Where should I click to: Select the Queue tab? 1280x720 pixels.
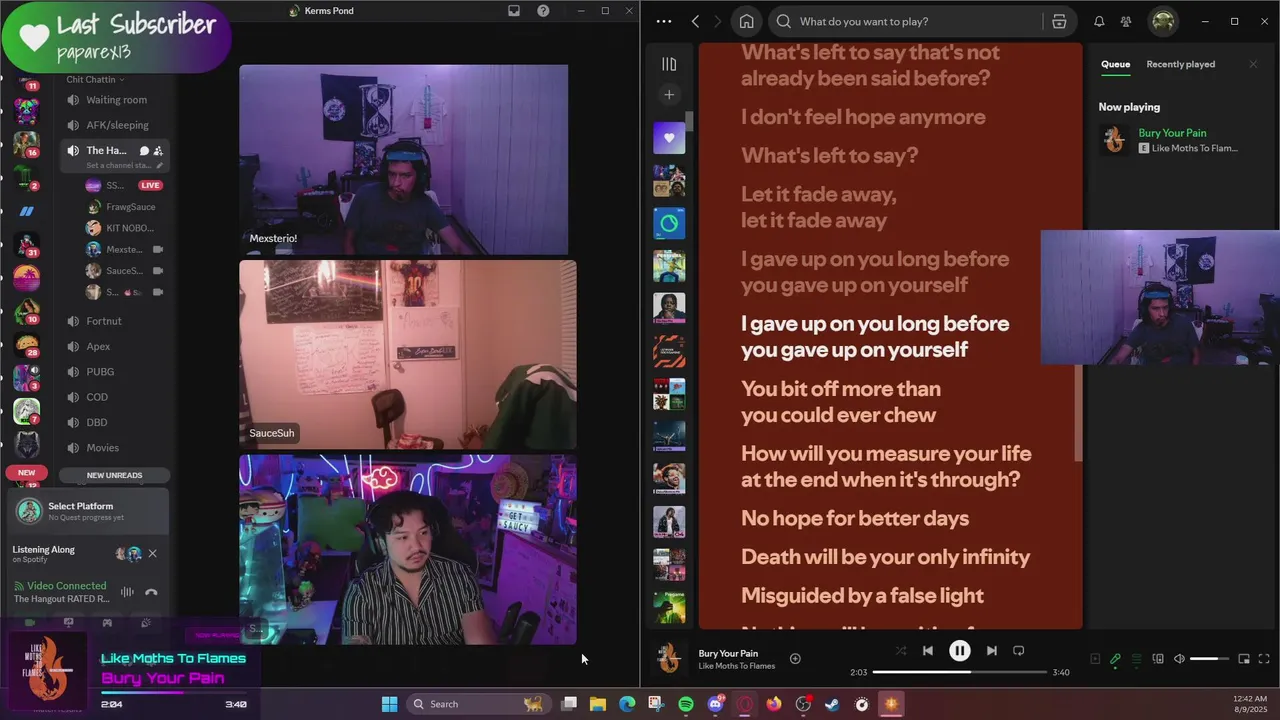click(x=1115, y=64)
